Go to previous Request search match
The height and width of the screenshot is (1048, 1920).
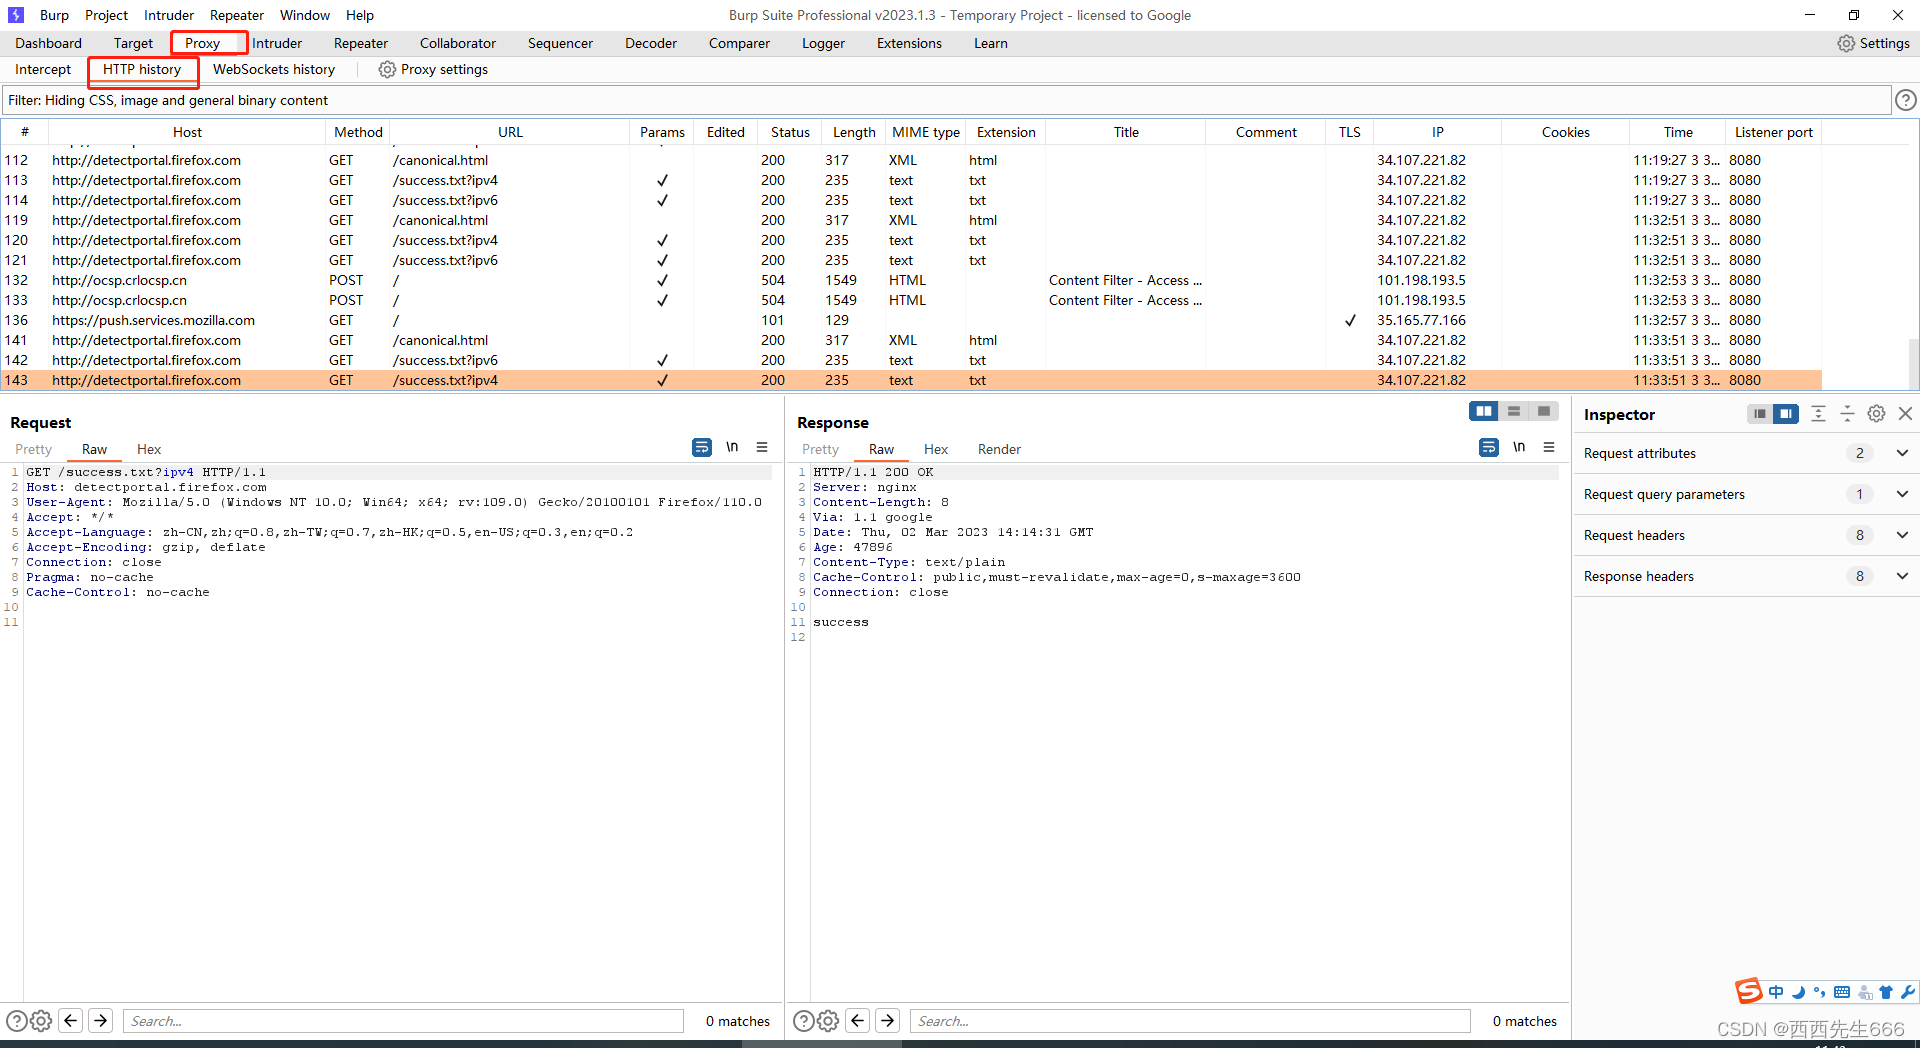[70, 1020]
